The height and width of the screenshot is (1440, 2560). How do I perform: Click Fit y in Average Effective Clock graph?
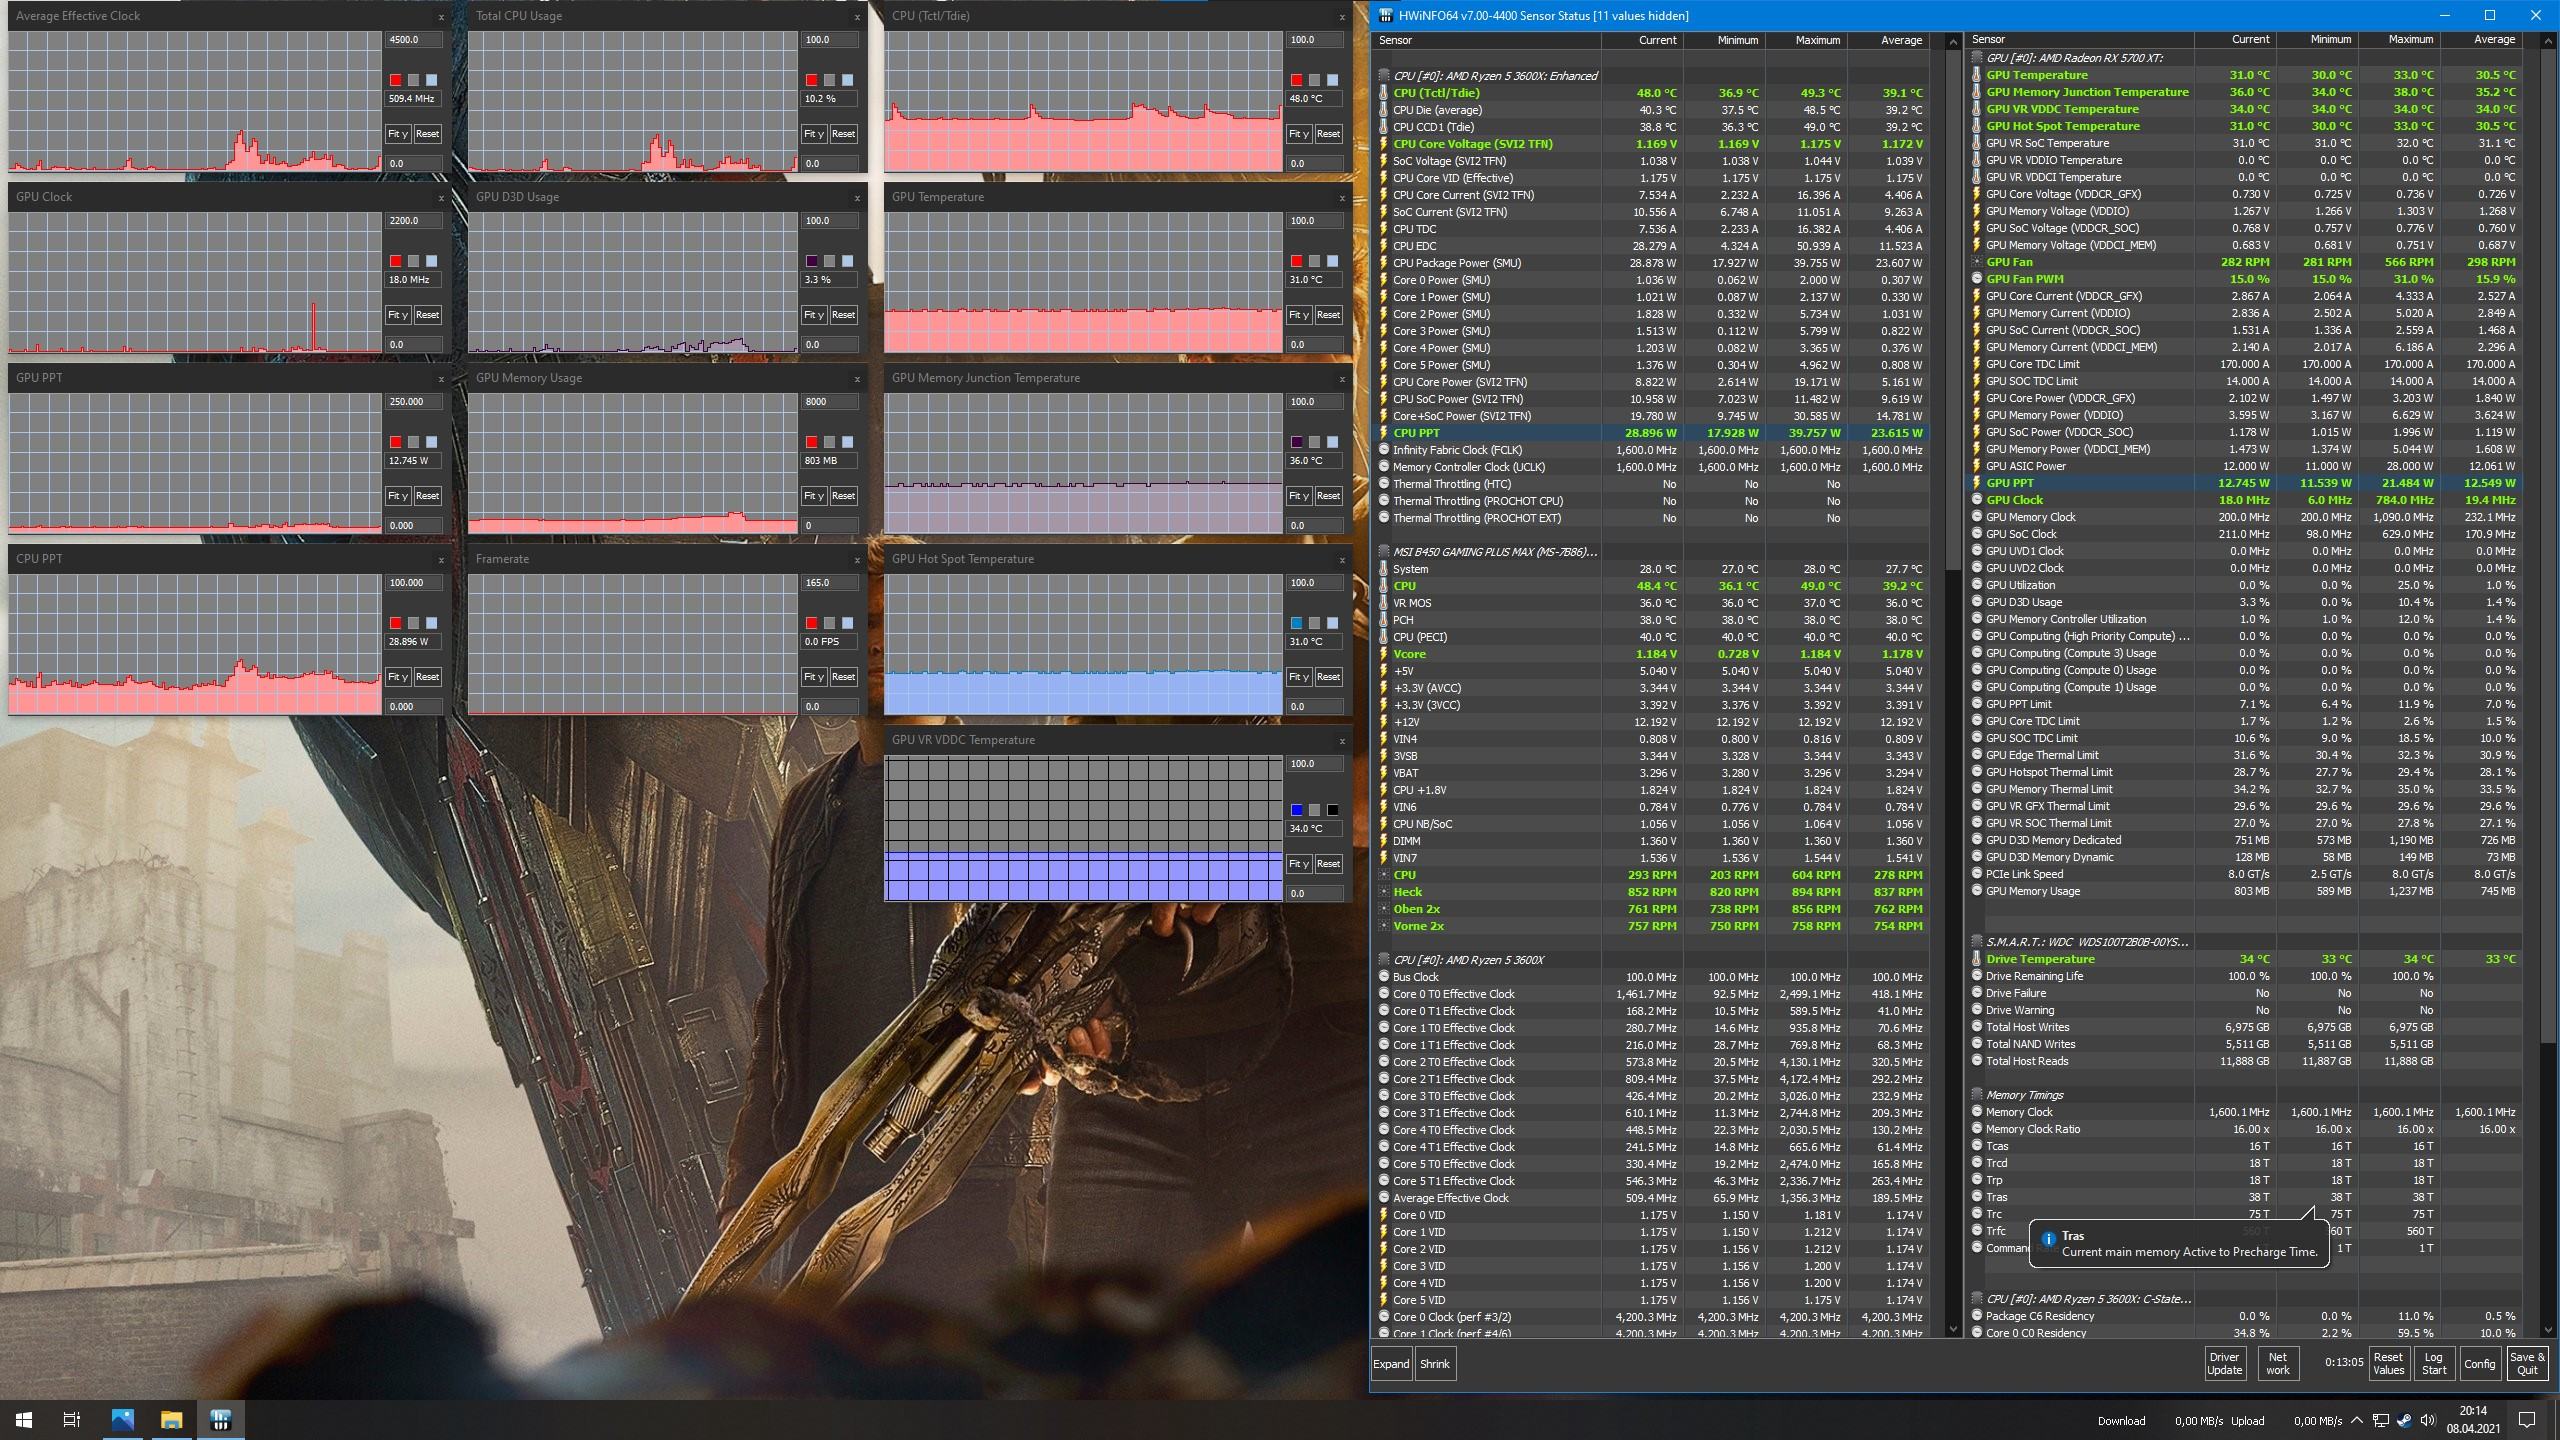coord(398,134)
